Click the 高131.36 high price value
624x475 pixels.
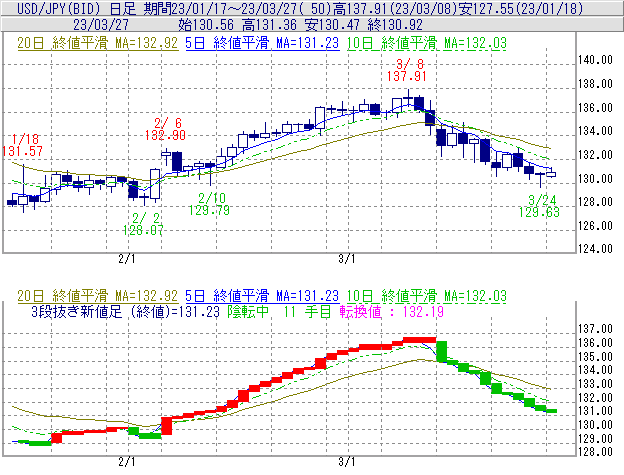coord(269,25)
